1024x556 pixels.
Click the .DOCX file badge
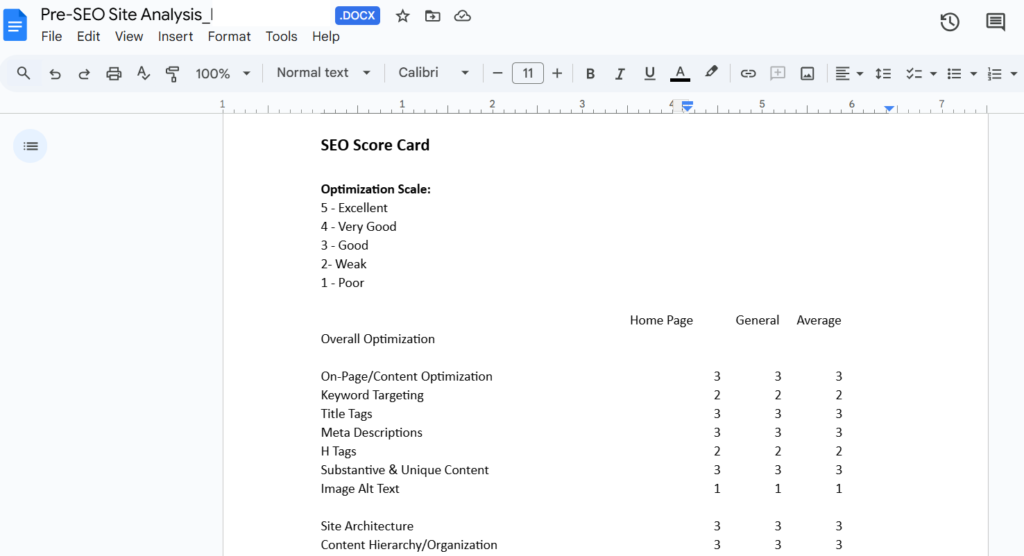[358, 16]
